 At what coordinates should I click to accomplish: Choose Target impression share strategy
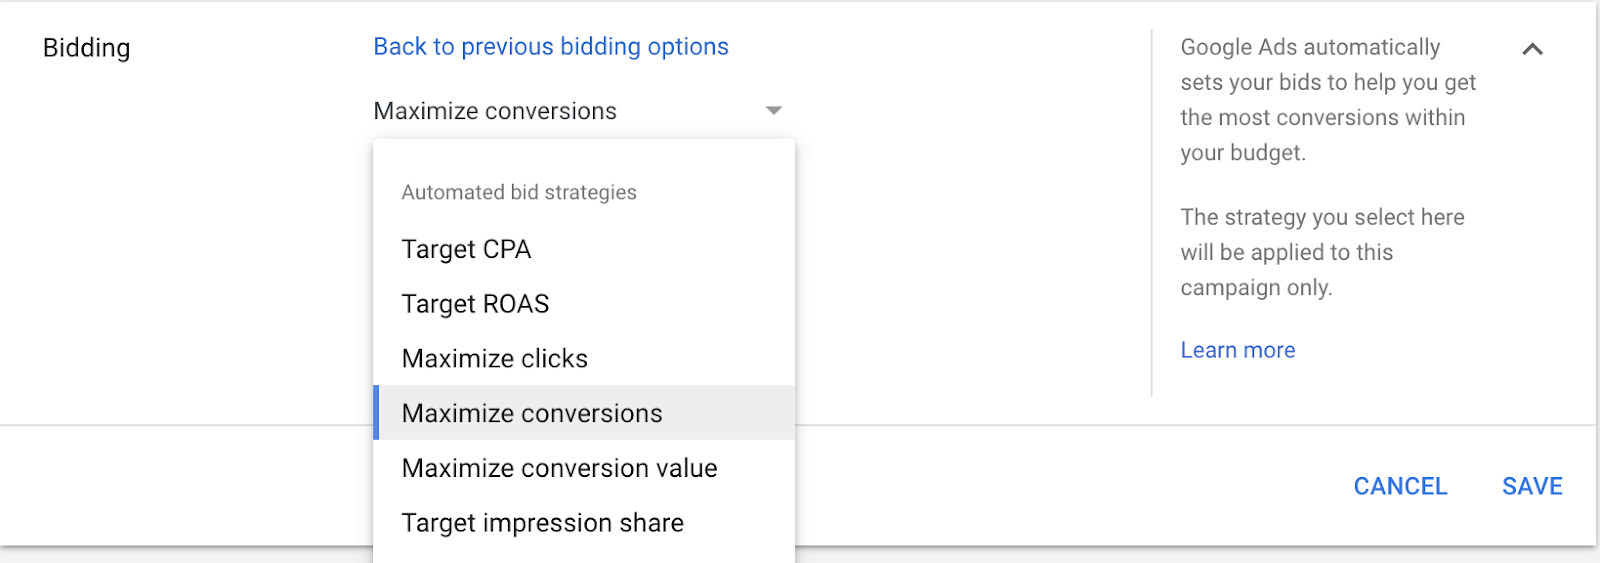(x=542, y=523)
